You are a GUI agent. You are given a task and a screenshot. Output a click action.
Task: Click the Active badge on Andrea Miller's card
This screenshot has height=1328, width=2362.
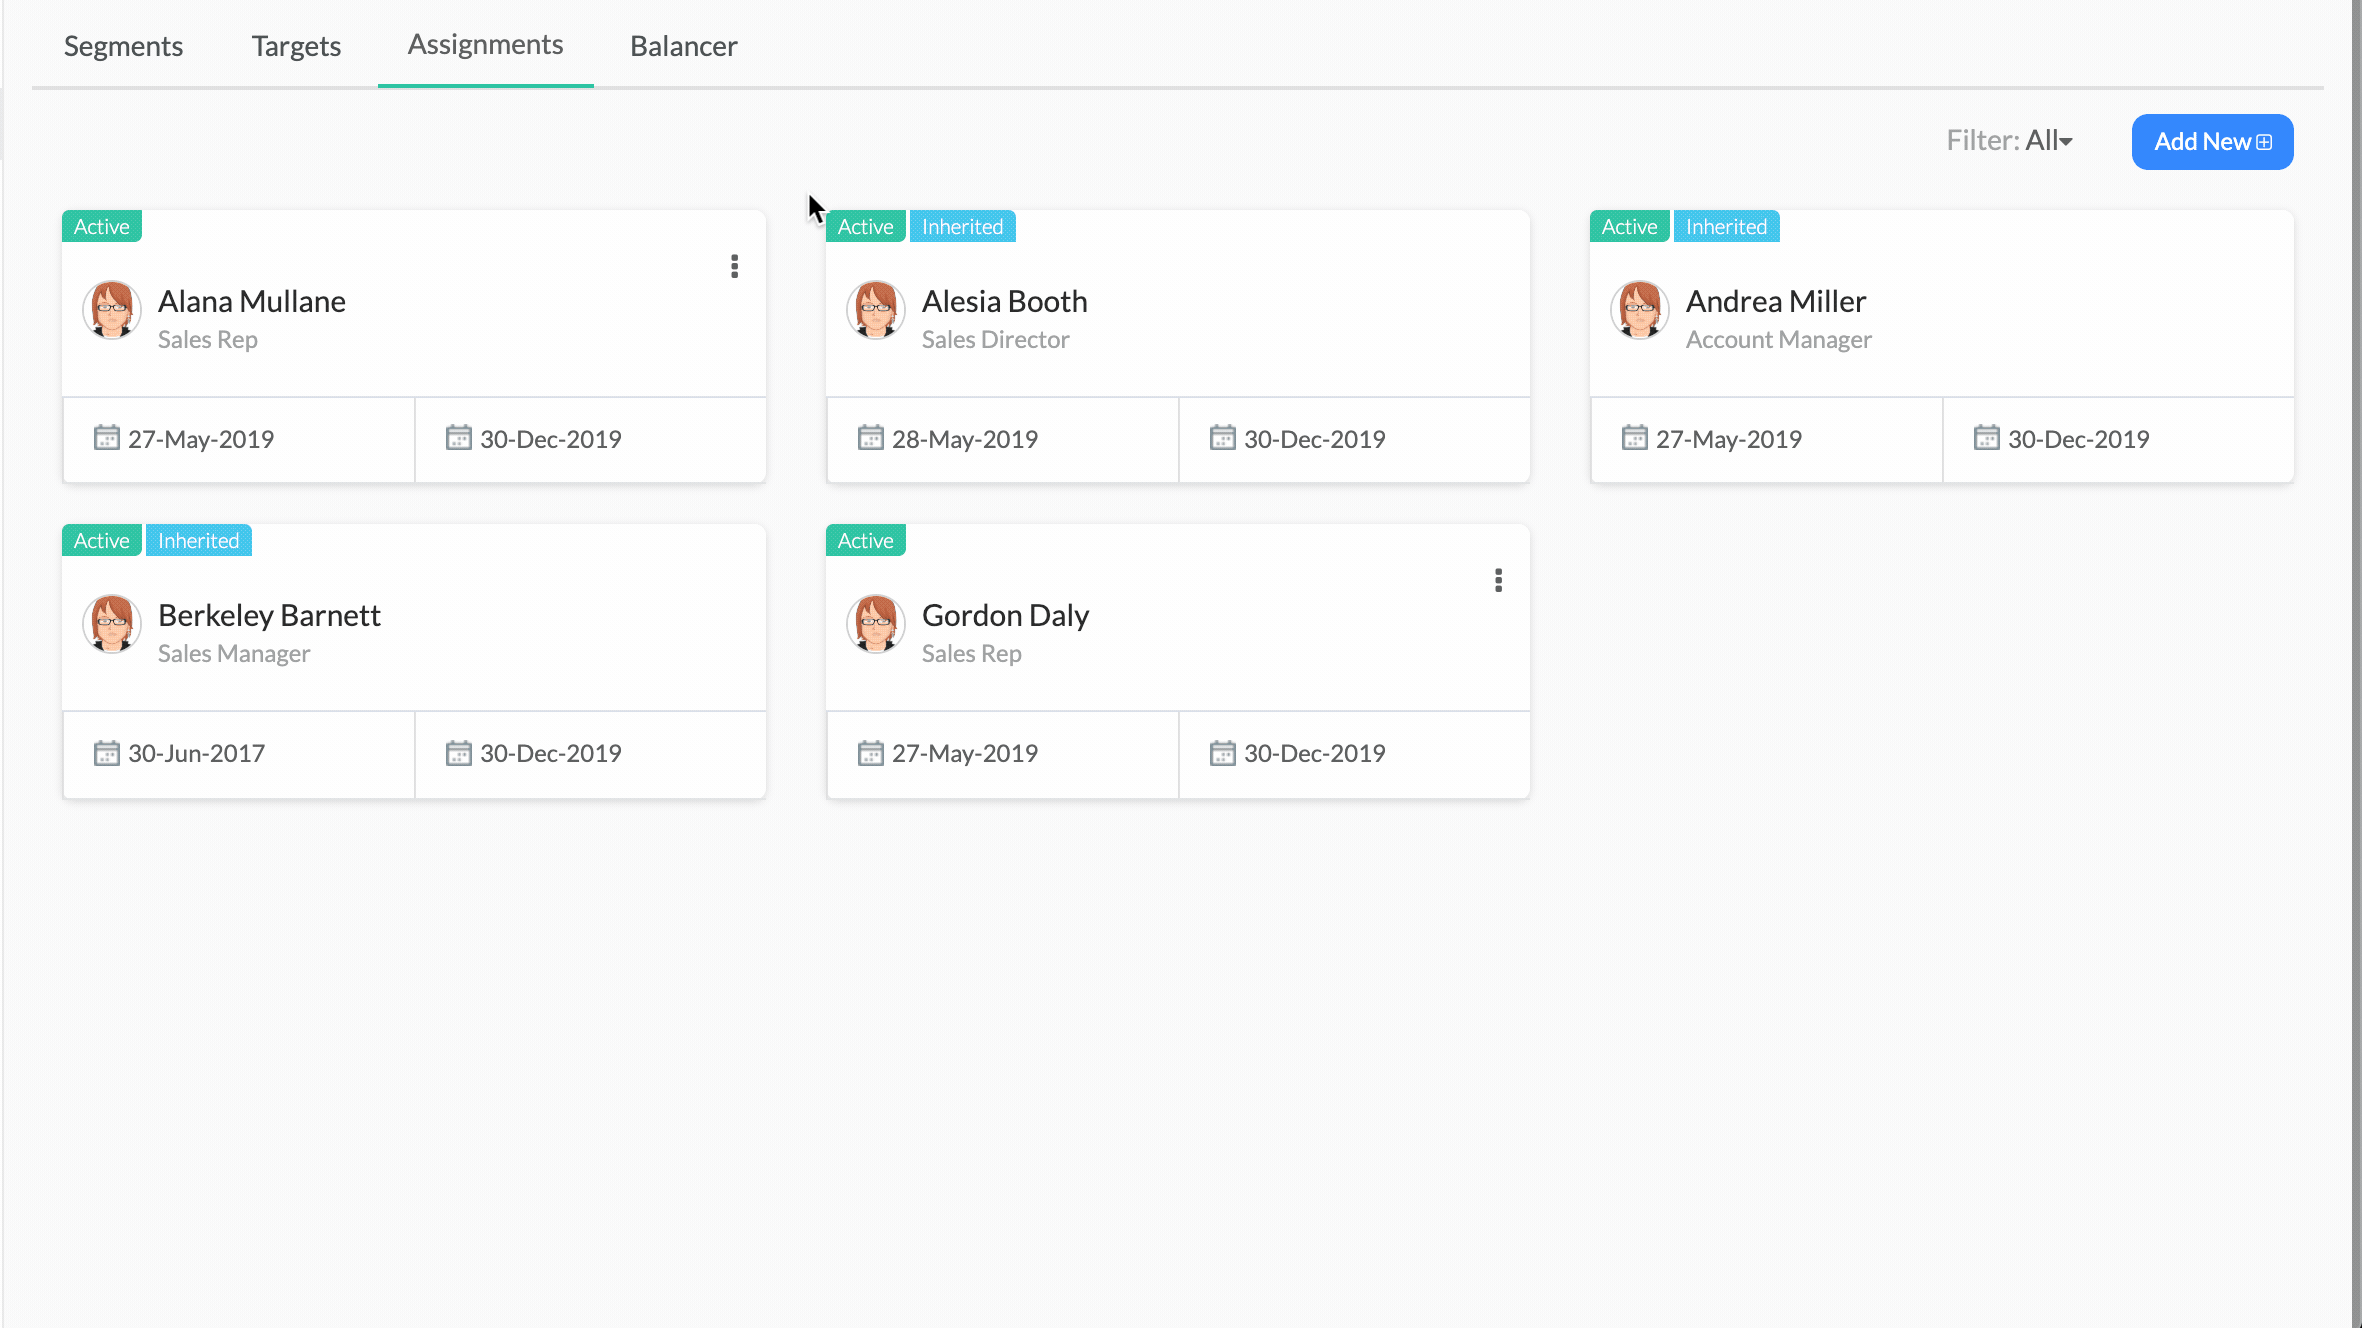tap(1630, 226)
